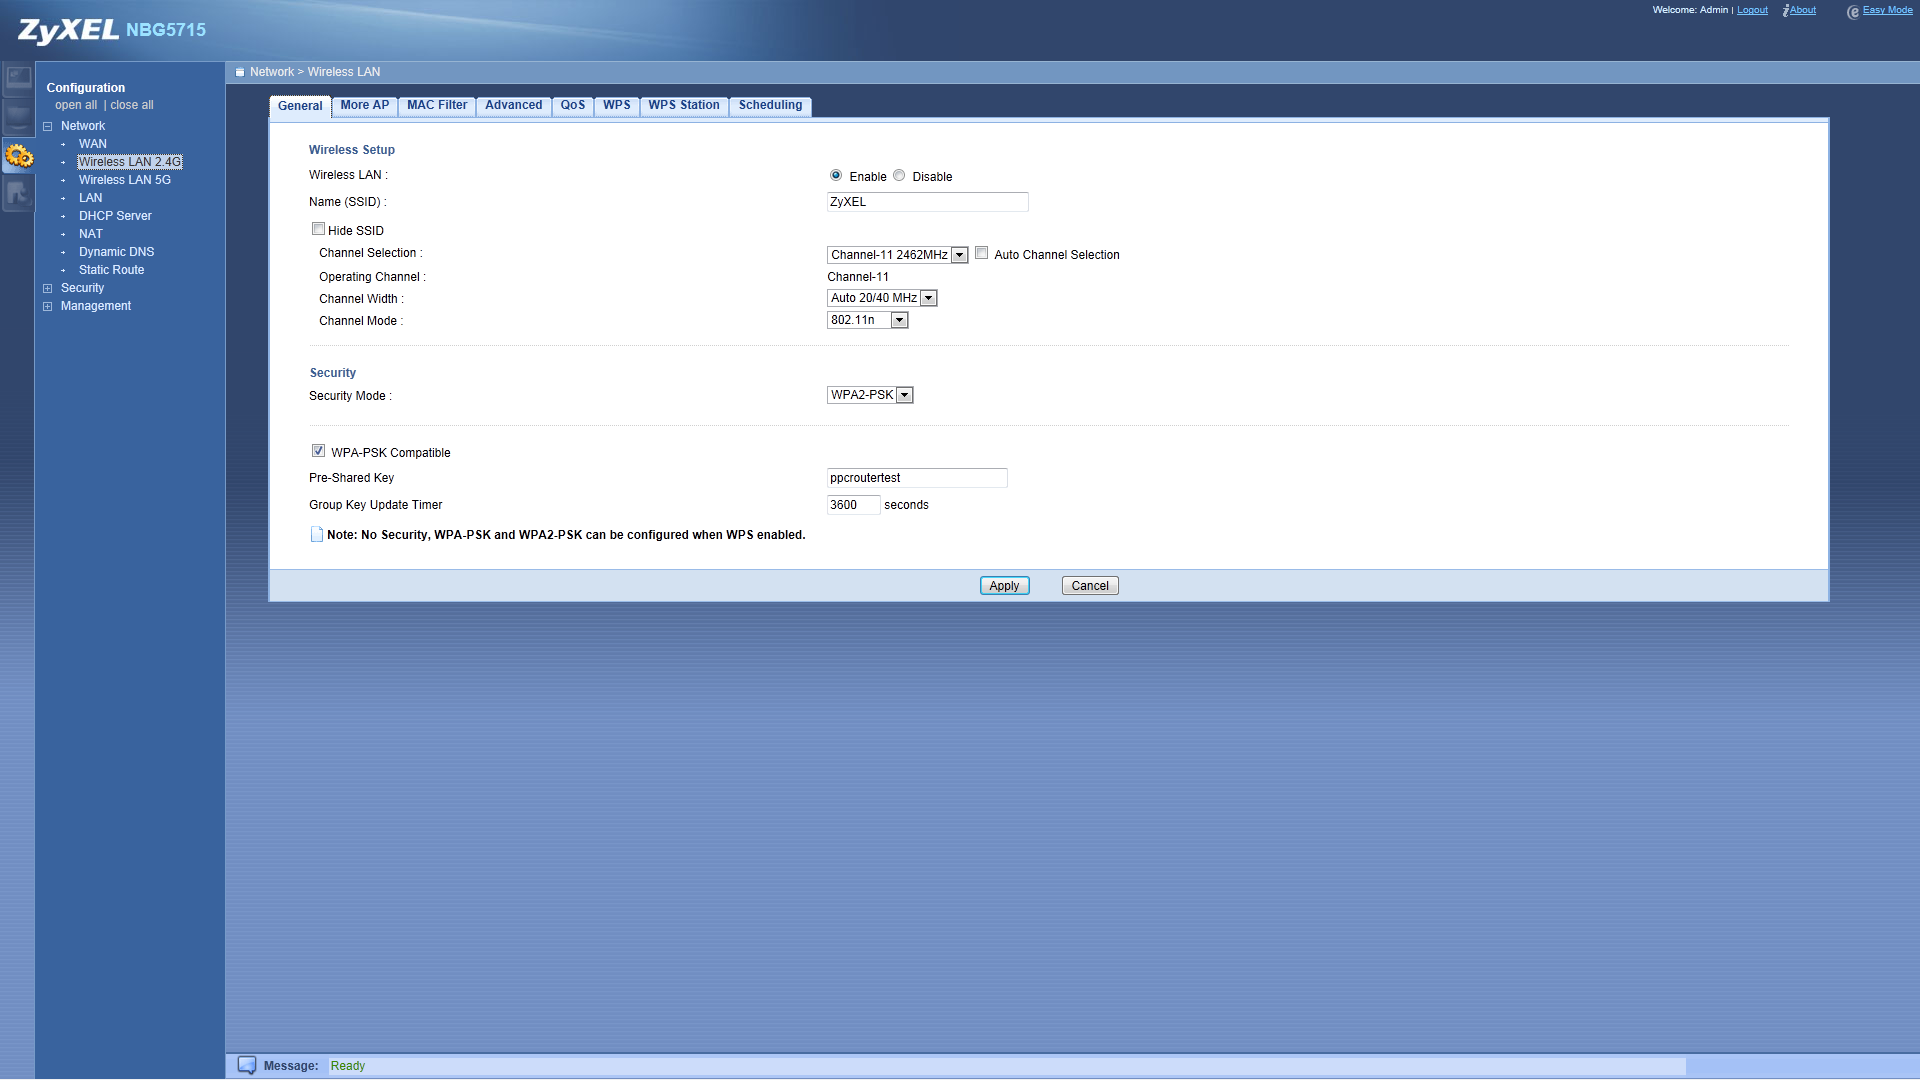Click the ZyXEL NBG5715 logo
This screenshot has height=1080, width=1920.
(x=112, y=30)
